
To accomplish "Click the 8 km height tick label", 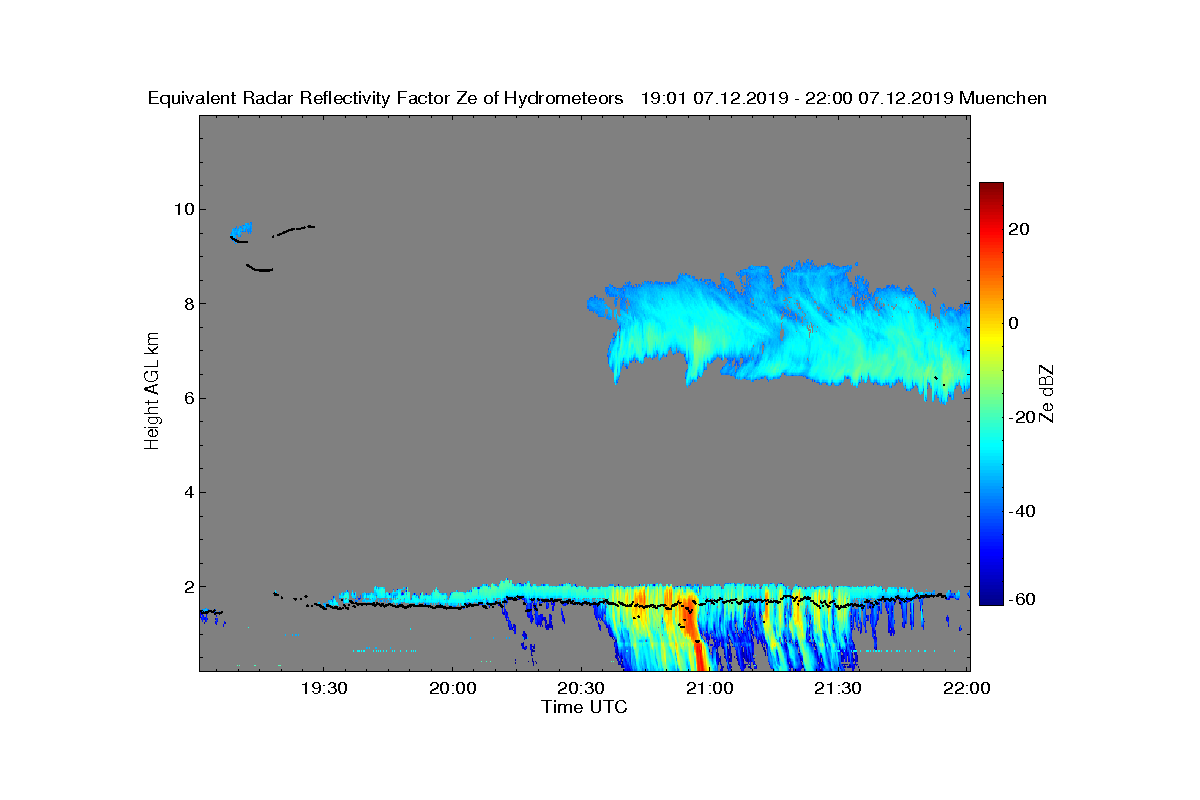I will (188, 304).
